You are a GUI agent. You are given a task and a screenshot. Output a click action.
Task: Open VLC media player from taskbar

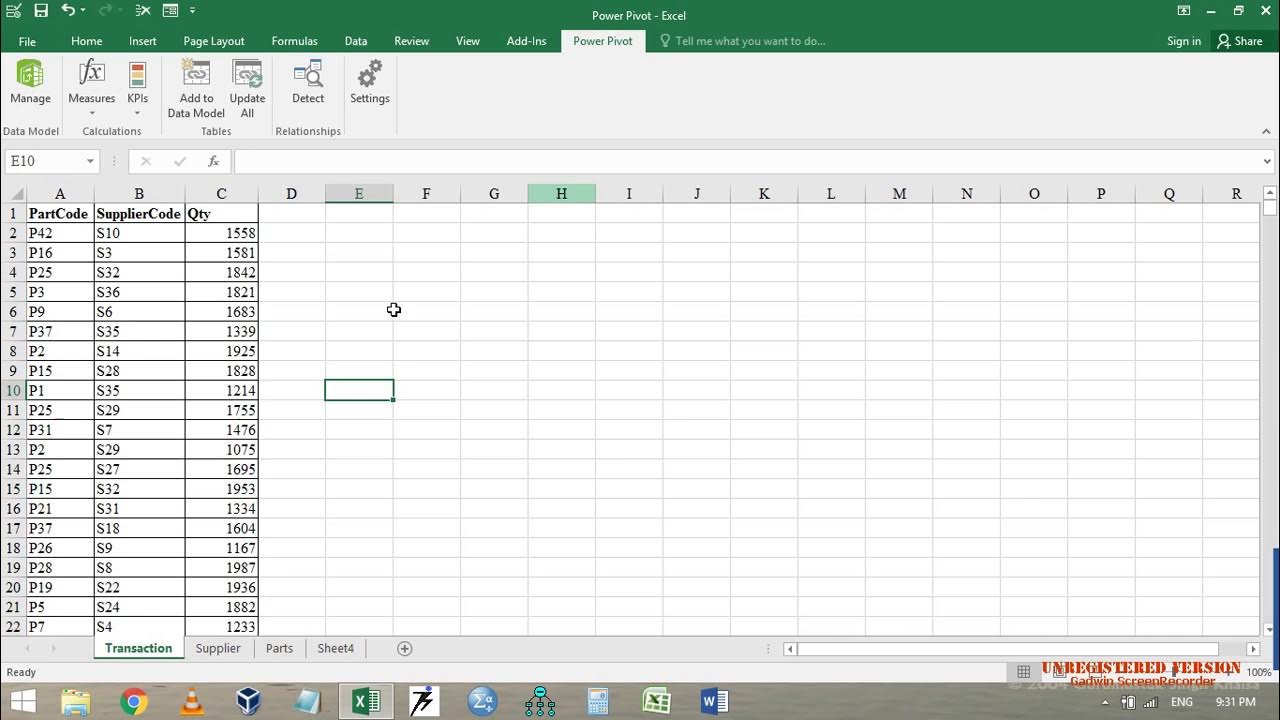pyautogui.click(x=191, y=702)
